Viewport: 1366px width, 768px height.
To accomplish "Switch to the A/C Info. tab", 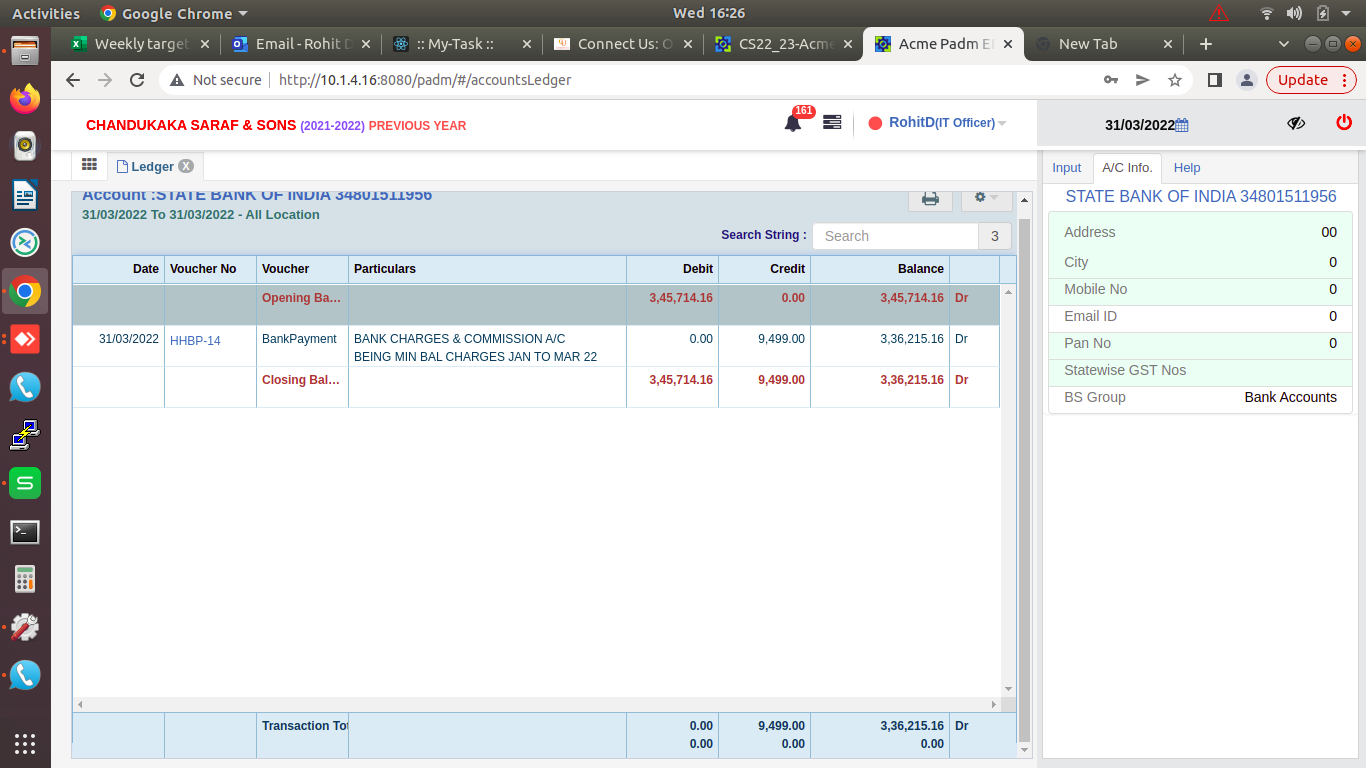I will click(1127, 167).
